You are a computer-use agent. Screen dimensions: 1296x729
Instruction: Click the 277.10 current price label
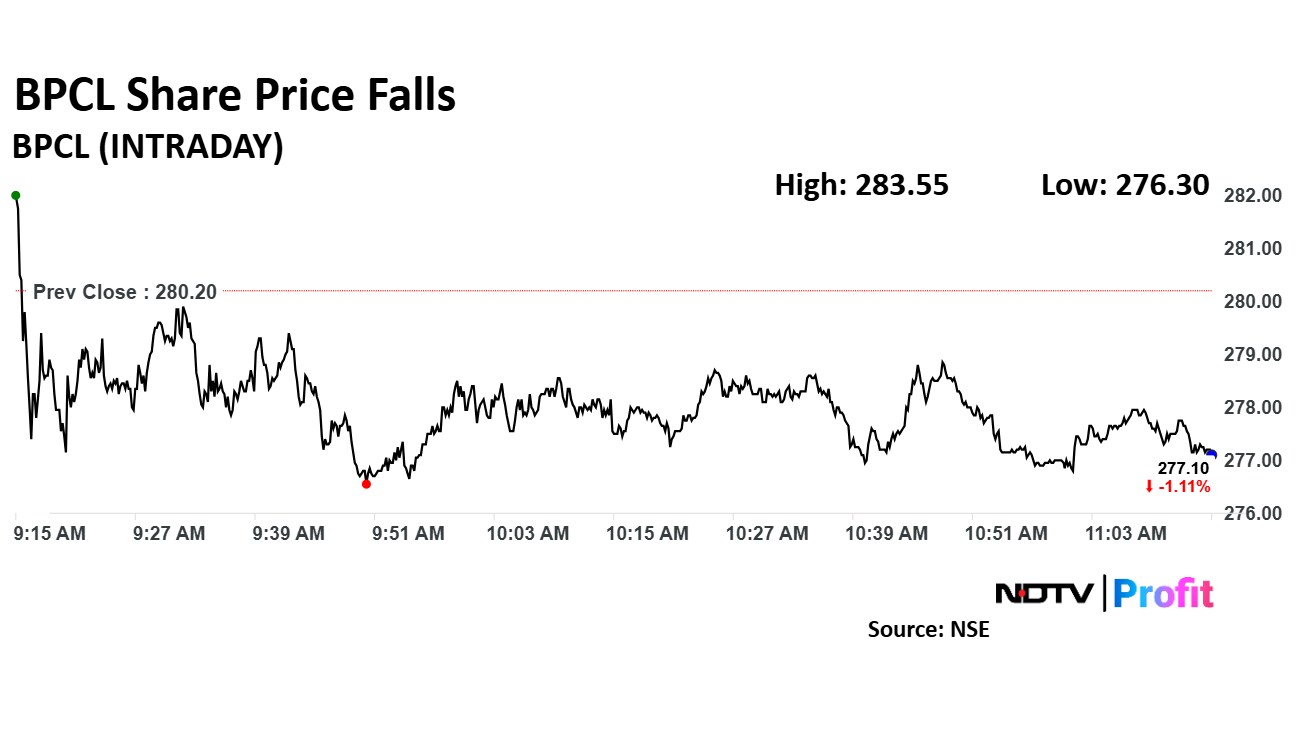pyautogui.click(x=1184, y=469)
